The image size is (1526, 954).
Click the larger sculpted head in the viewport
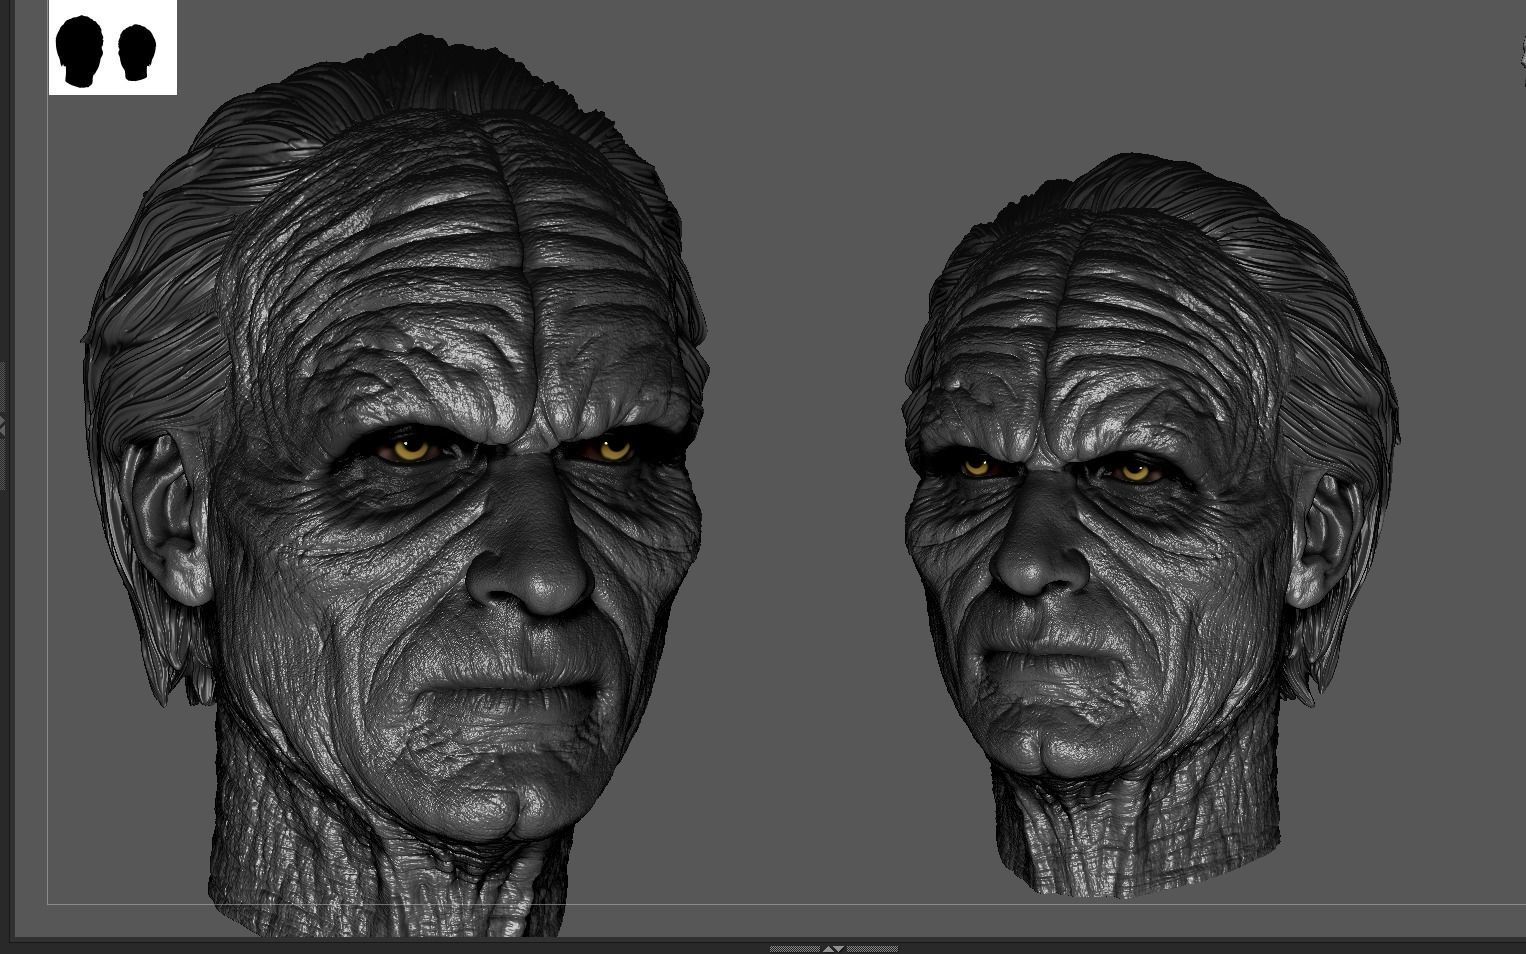(x=397, y=487)
